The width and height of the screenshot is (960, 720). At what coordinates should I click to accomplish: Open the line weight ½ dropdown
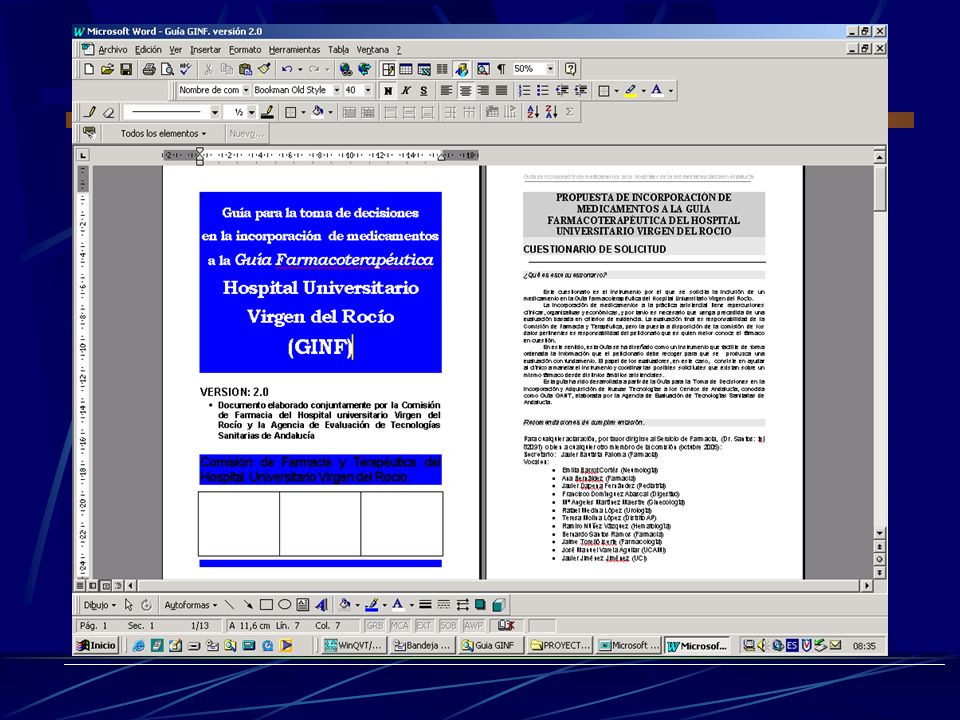point(251,112)
